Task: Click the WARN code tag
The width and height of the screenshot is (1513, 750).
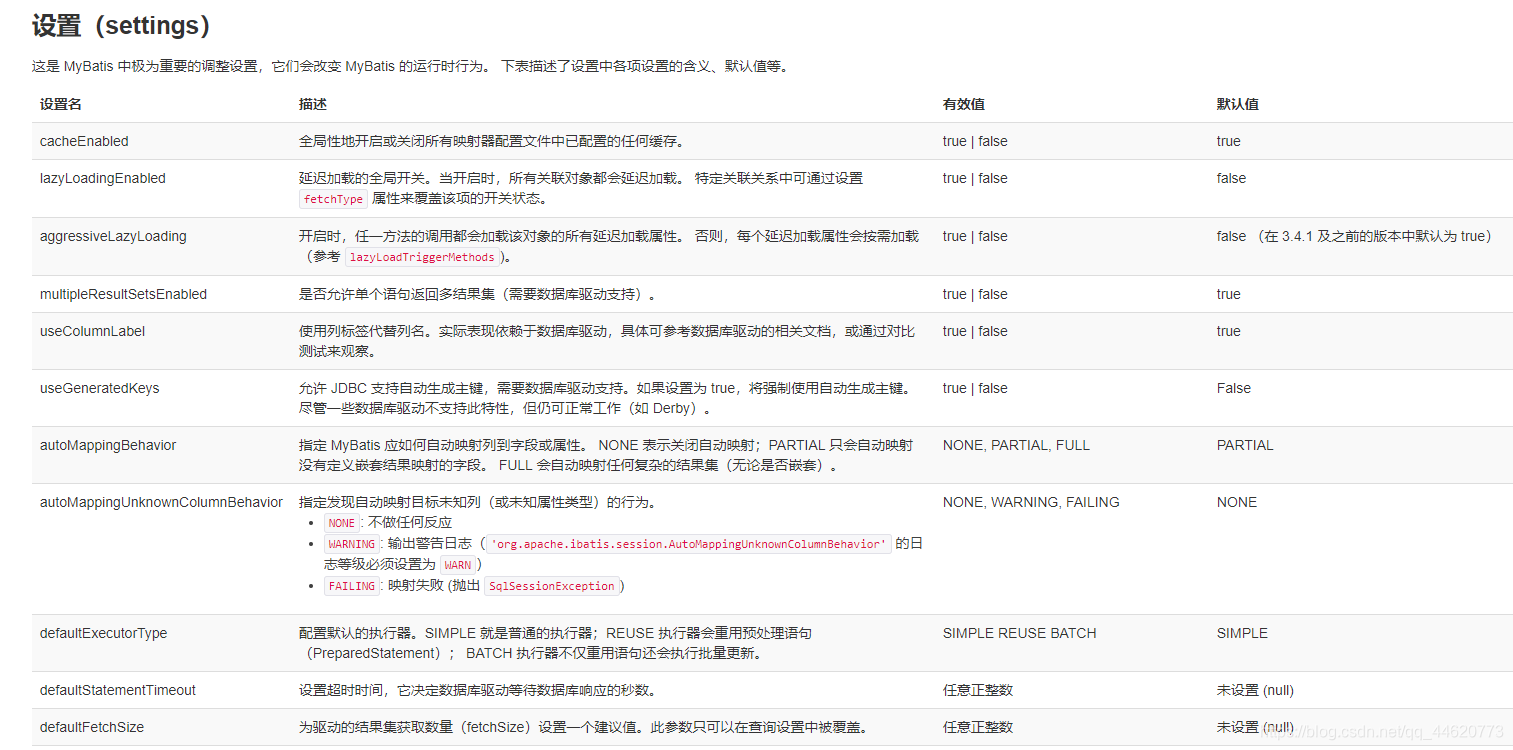Action: click(x=457, y=565)
